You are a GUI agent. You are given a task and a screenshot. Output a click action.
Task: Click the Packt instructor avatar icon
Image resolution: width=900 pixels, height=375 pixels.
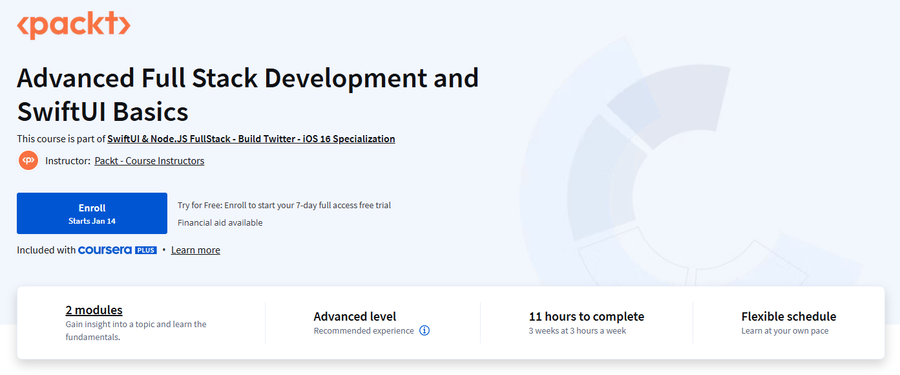pyautogui.click(x=28, y=161)
